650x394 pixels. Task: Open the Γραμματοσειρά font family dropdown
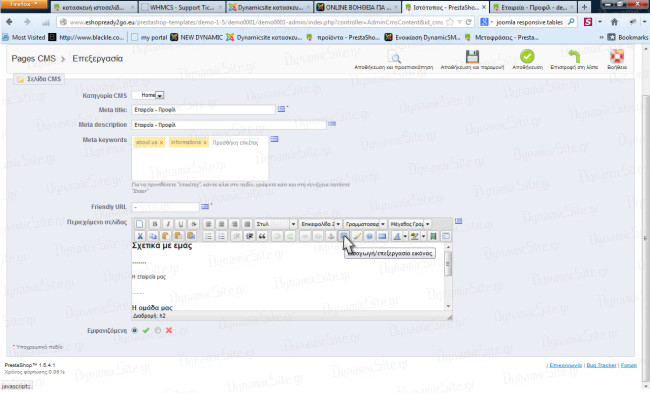[365, 224]
